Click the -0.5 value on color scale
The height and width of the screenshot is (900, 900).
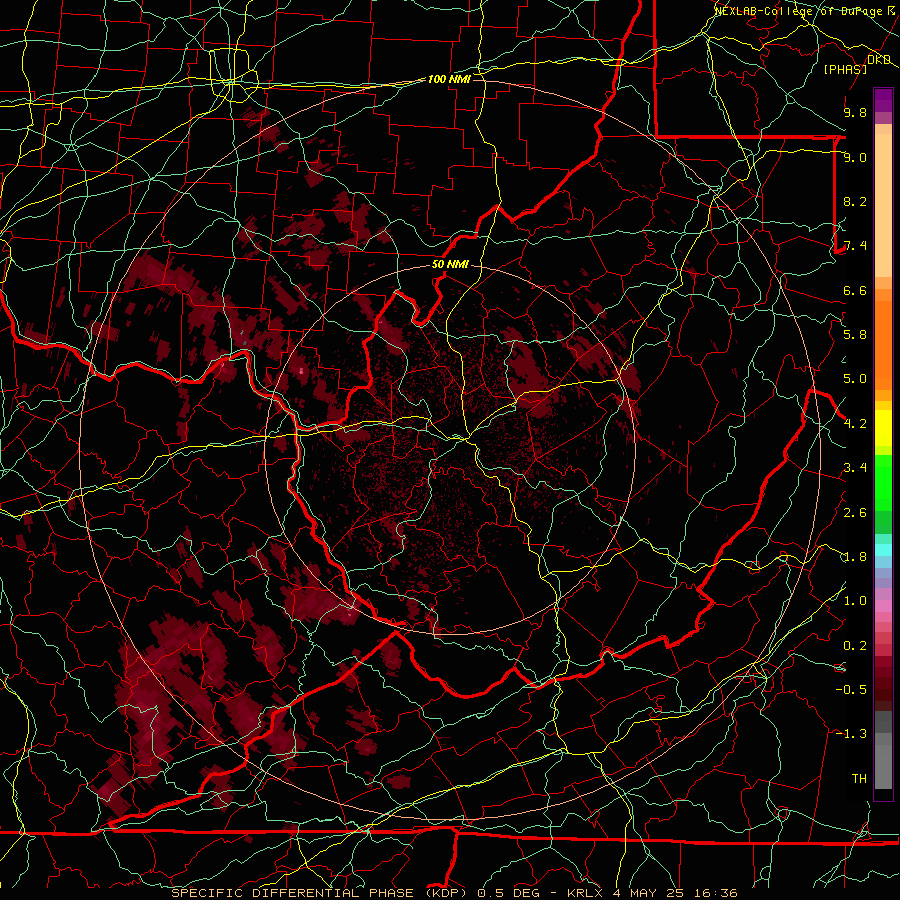851,690
